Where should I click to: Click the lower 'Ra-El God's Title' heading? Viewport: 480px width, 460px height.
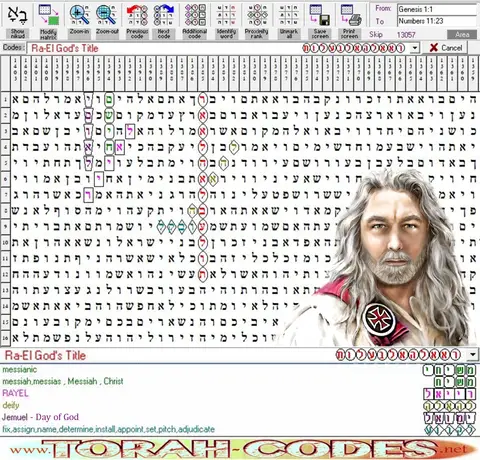pos(45,355)
